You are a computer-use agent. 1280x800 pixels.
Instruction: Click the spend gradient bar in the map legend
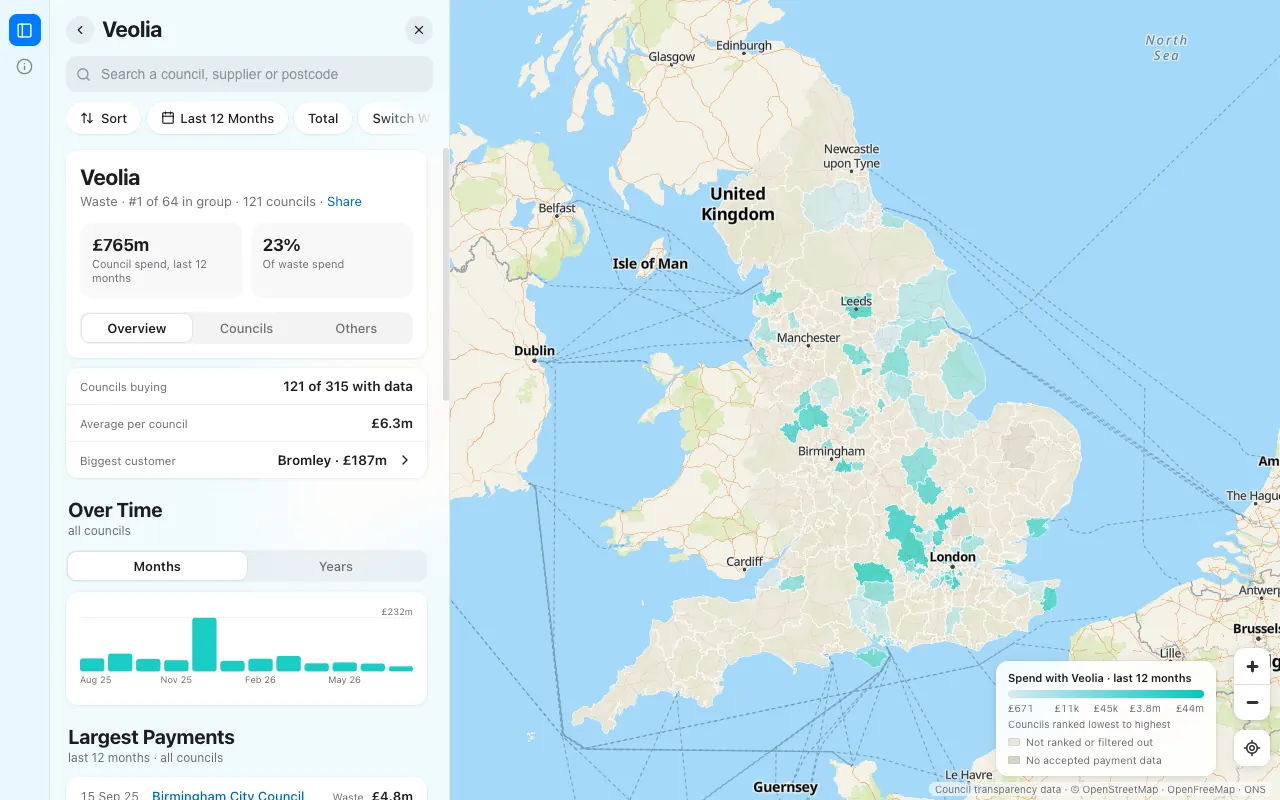pos(1106,694)
